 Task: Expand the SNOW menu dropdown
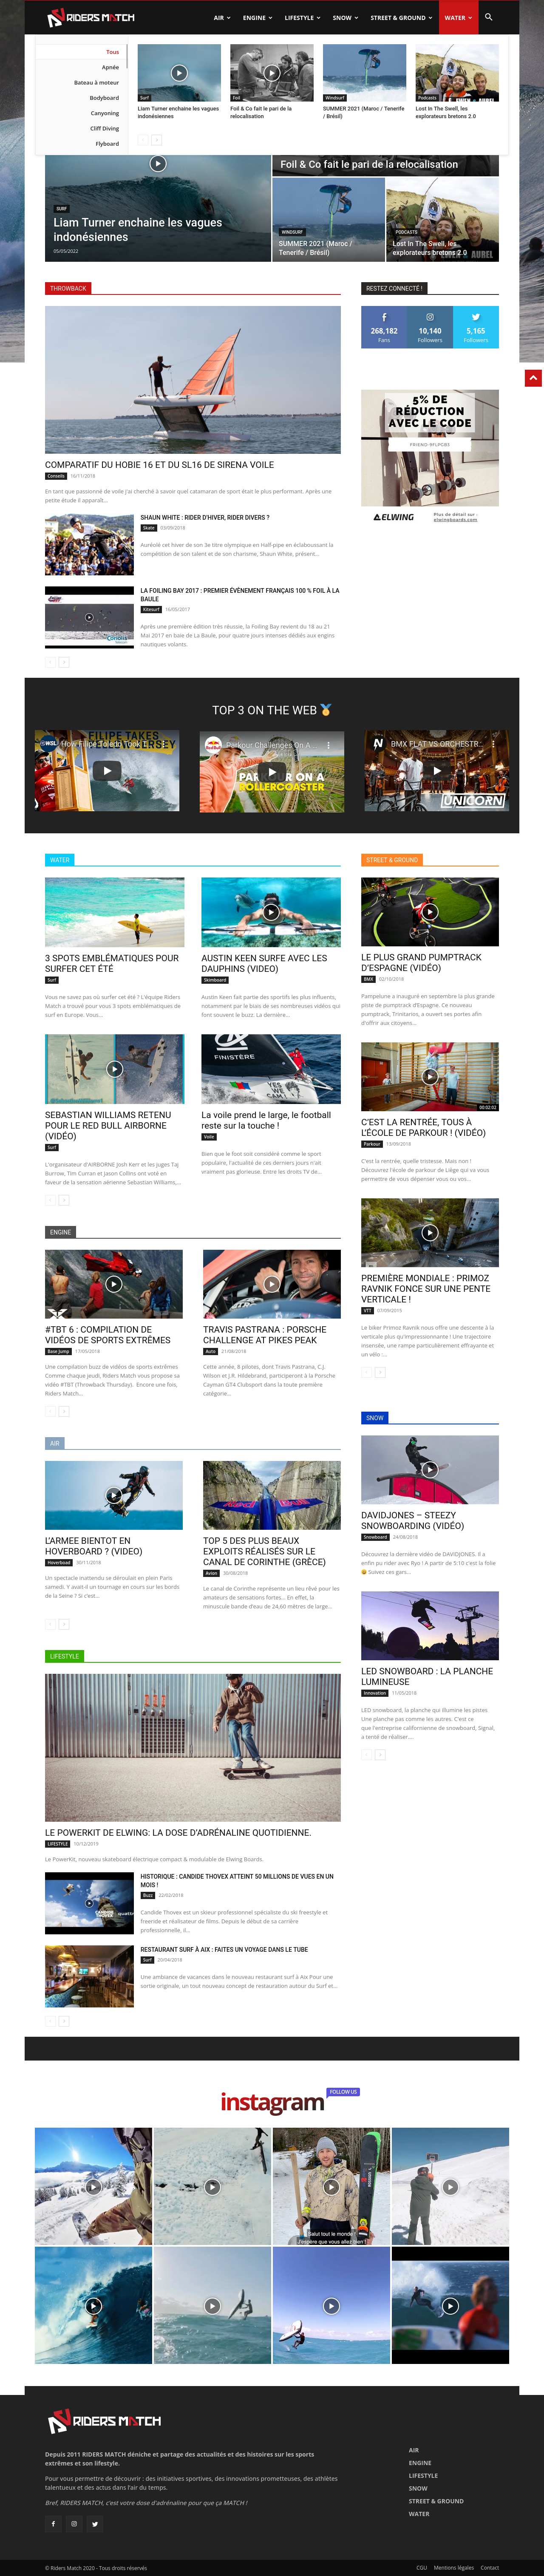(345, 18)
